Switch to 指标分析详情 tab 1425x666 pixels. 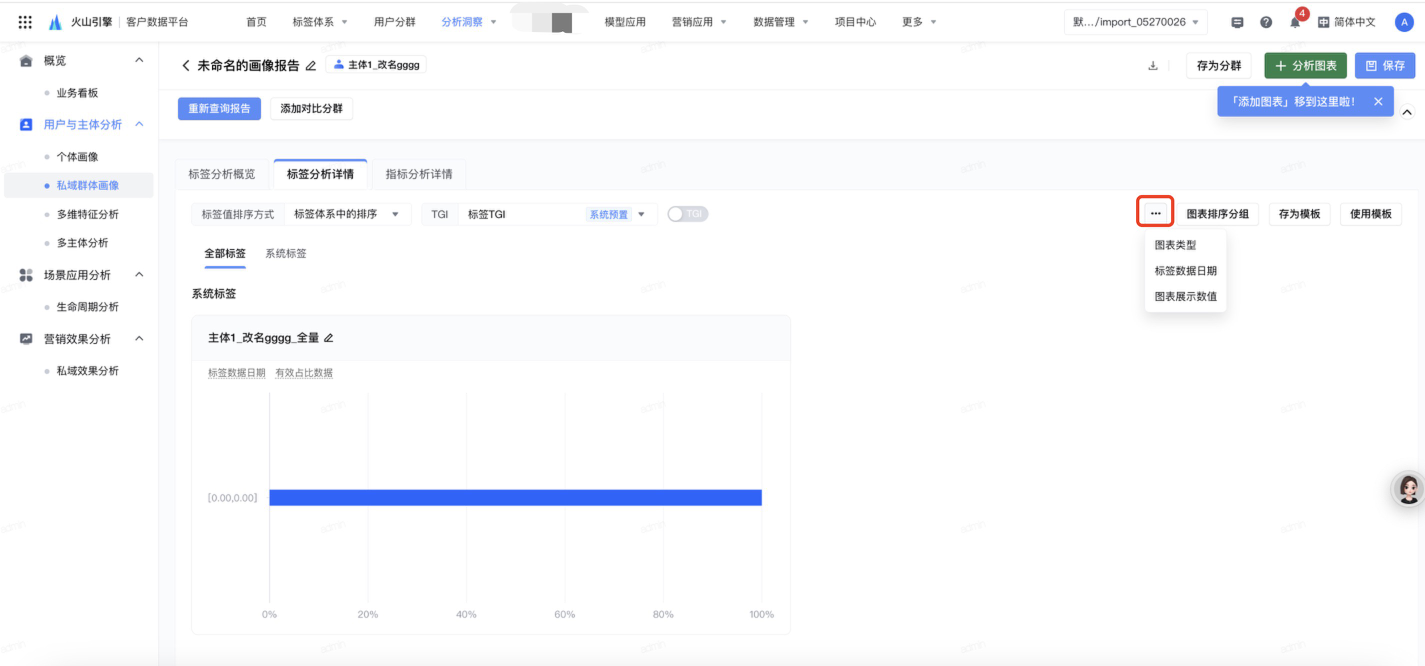[419, 174]
